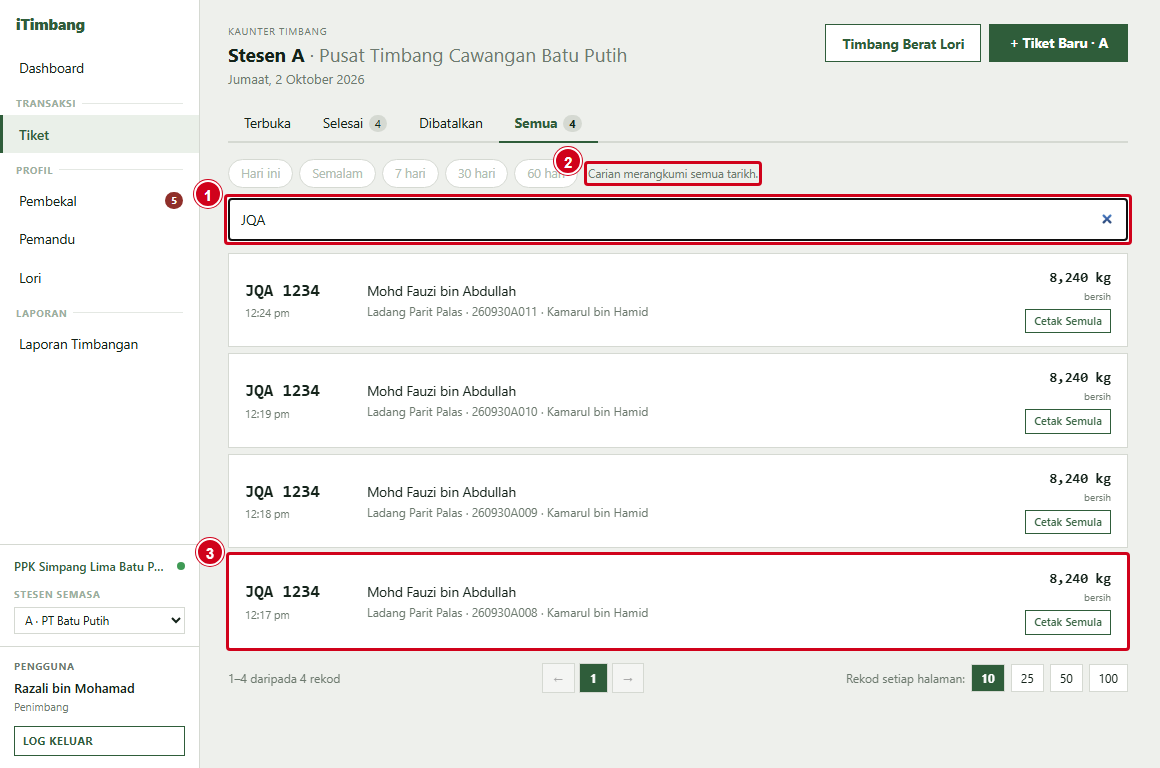Switch to the Selesai tab
This screenshot has height=768, width=1160.
(354, 124)
